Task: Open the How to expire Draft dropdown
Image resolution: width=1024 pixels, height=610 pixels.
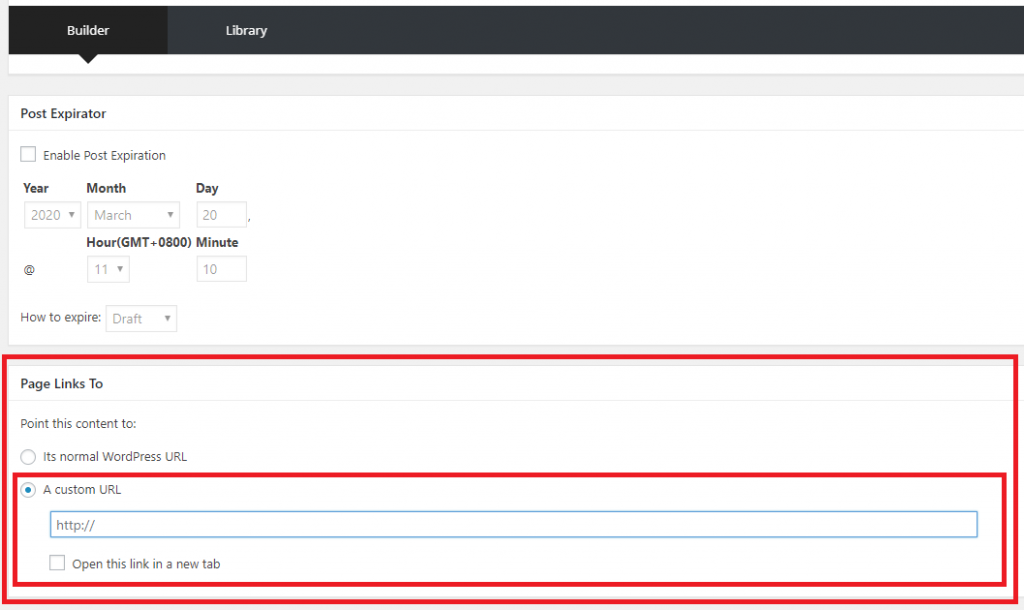Action: pos(141,319)
